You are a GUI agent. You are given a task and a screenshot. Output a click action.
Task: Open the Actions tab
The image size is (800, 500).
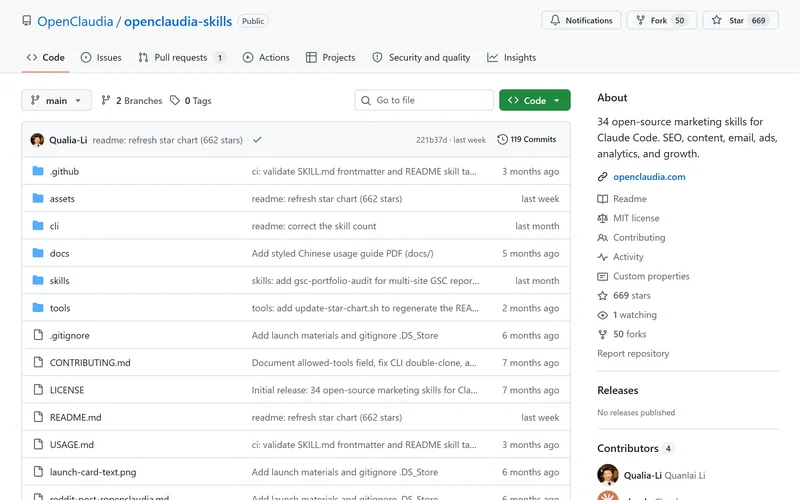(x=266, y=58)
